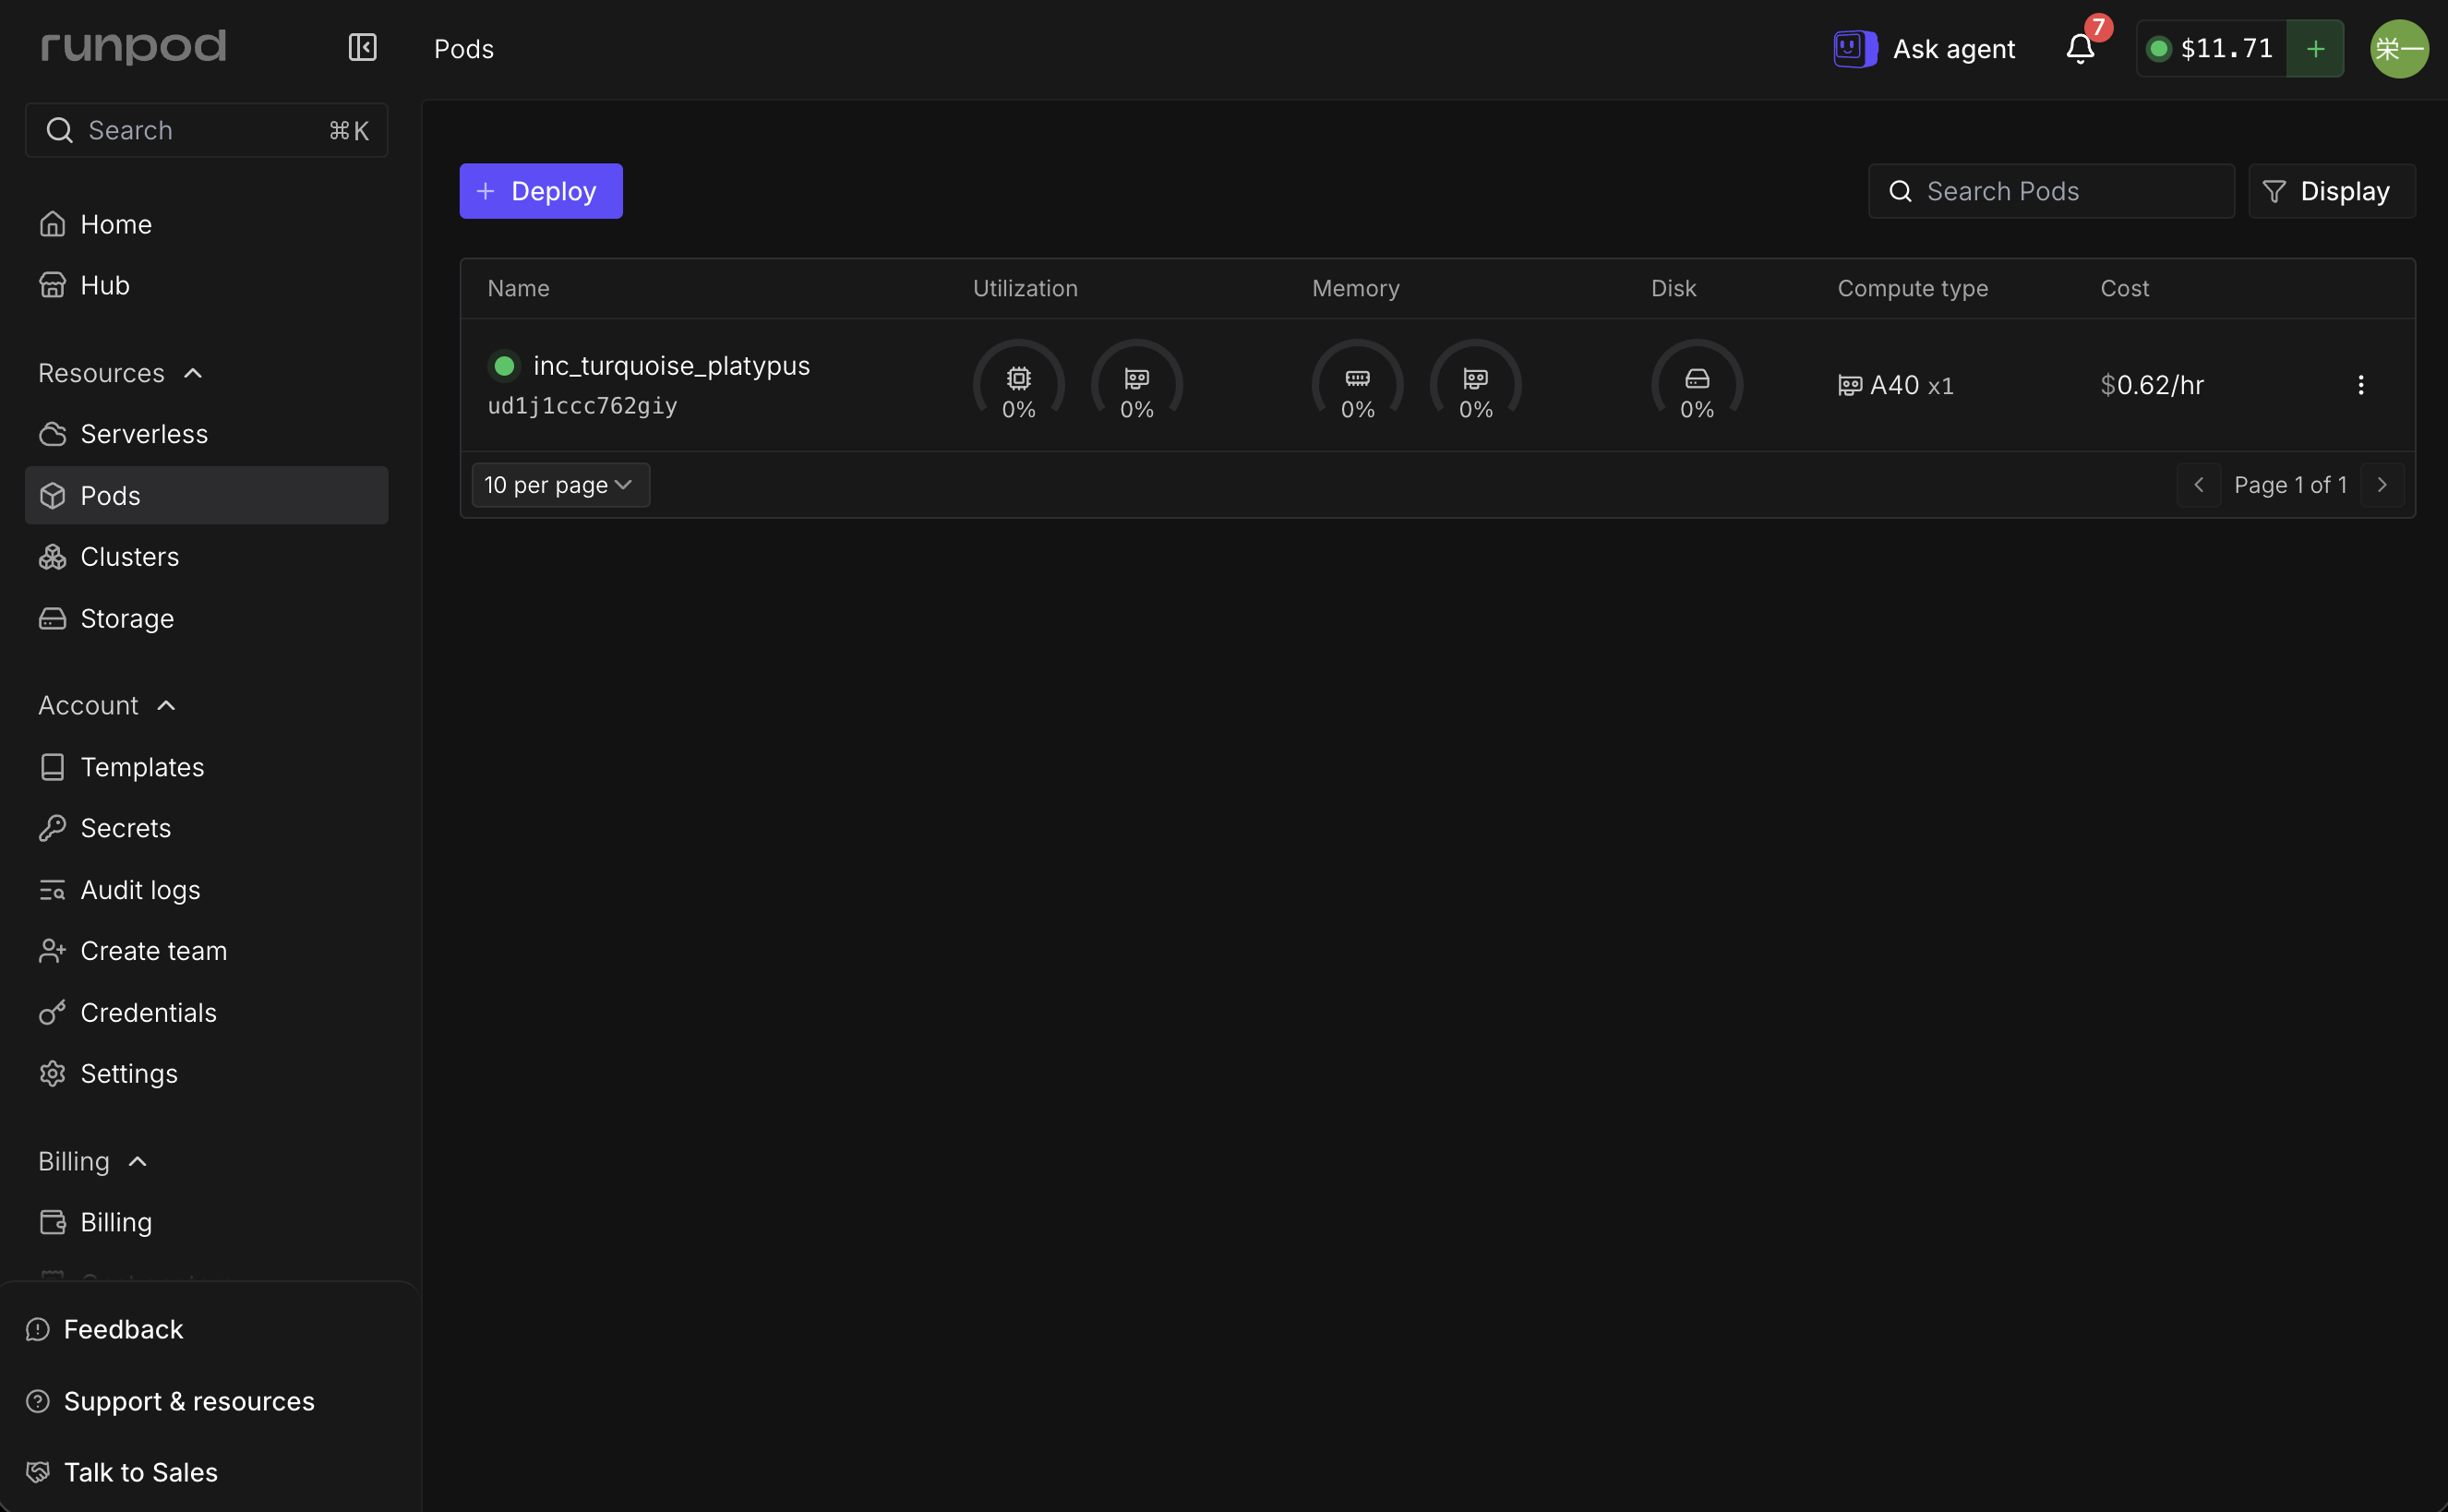Open Templates page

coord(206,767)
